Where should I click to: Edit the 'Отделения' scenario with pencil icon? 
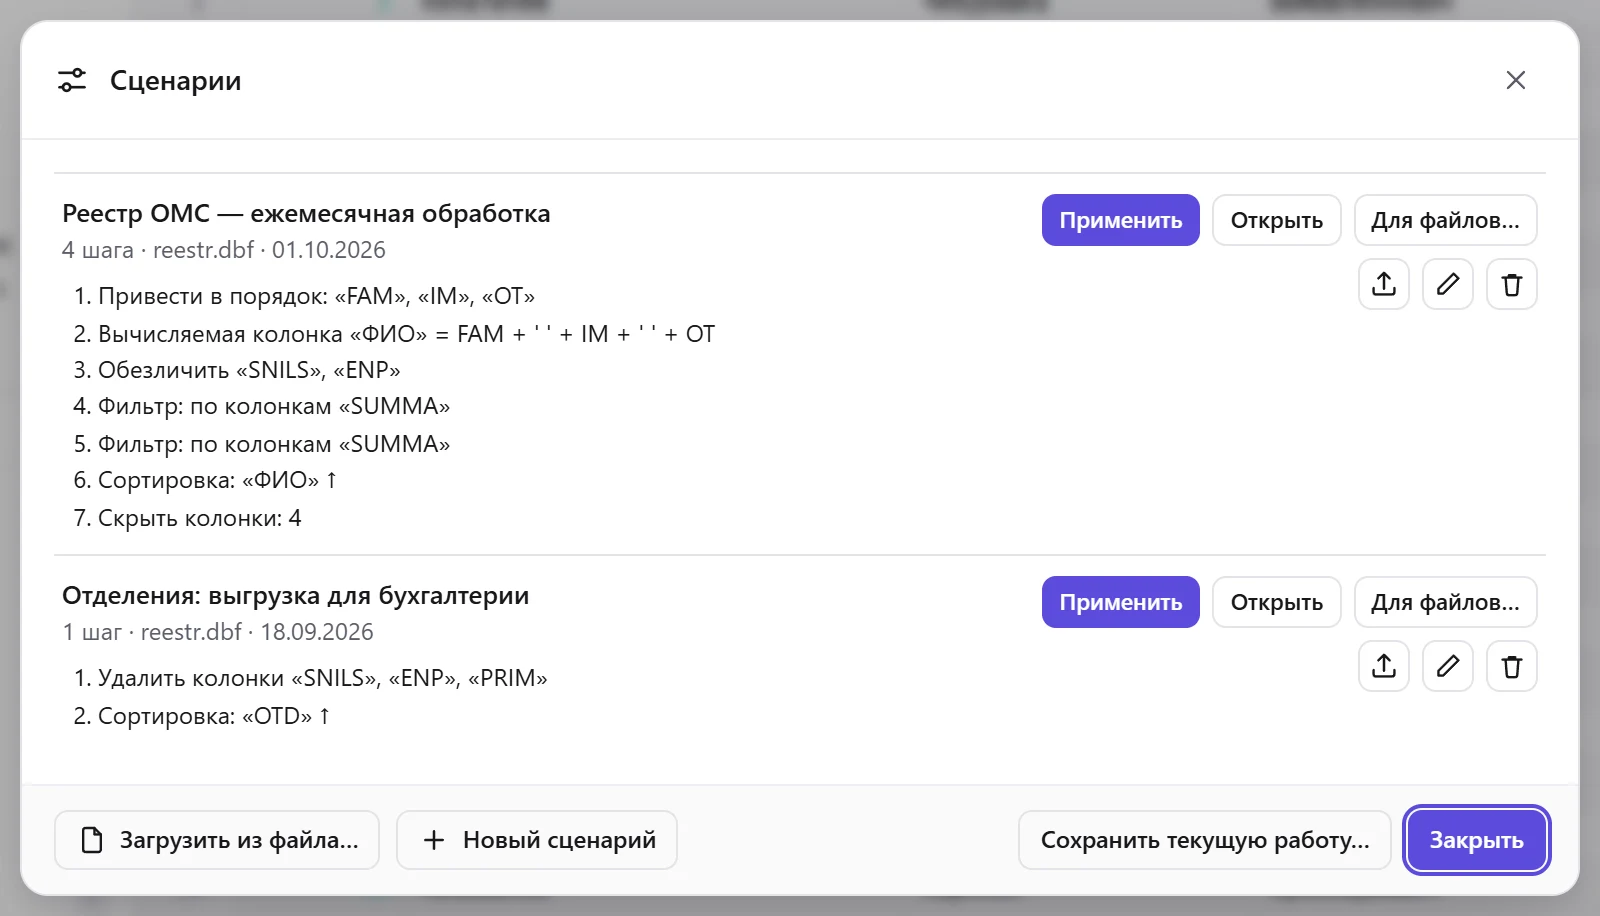coord(1448,666)
